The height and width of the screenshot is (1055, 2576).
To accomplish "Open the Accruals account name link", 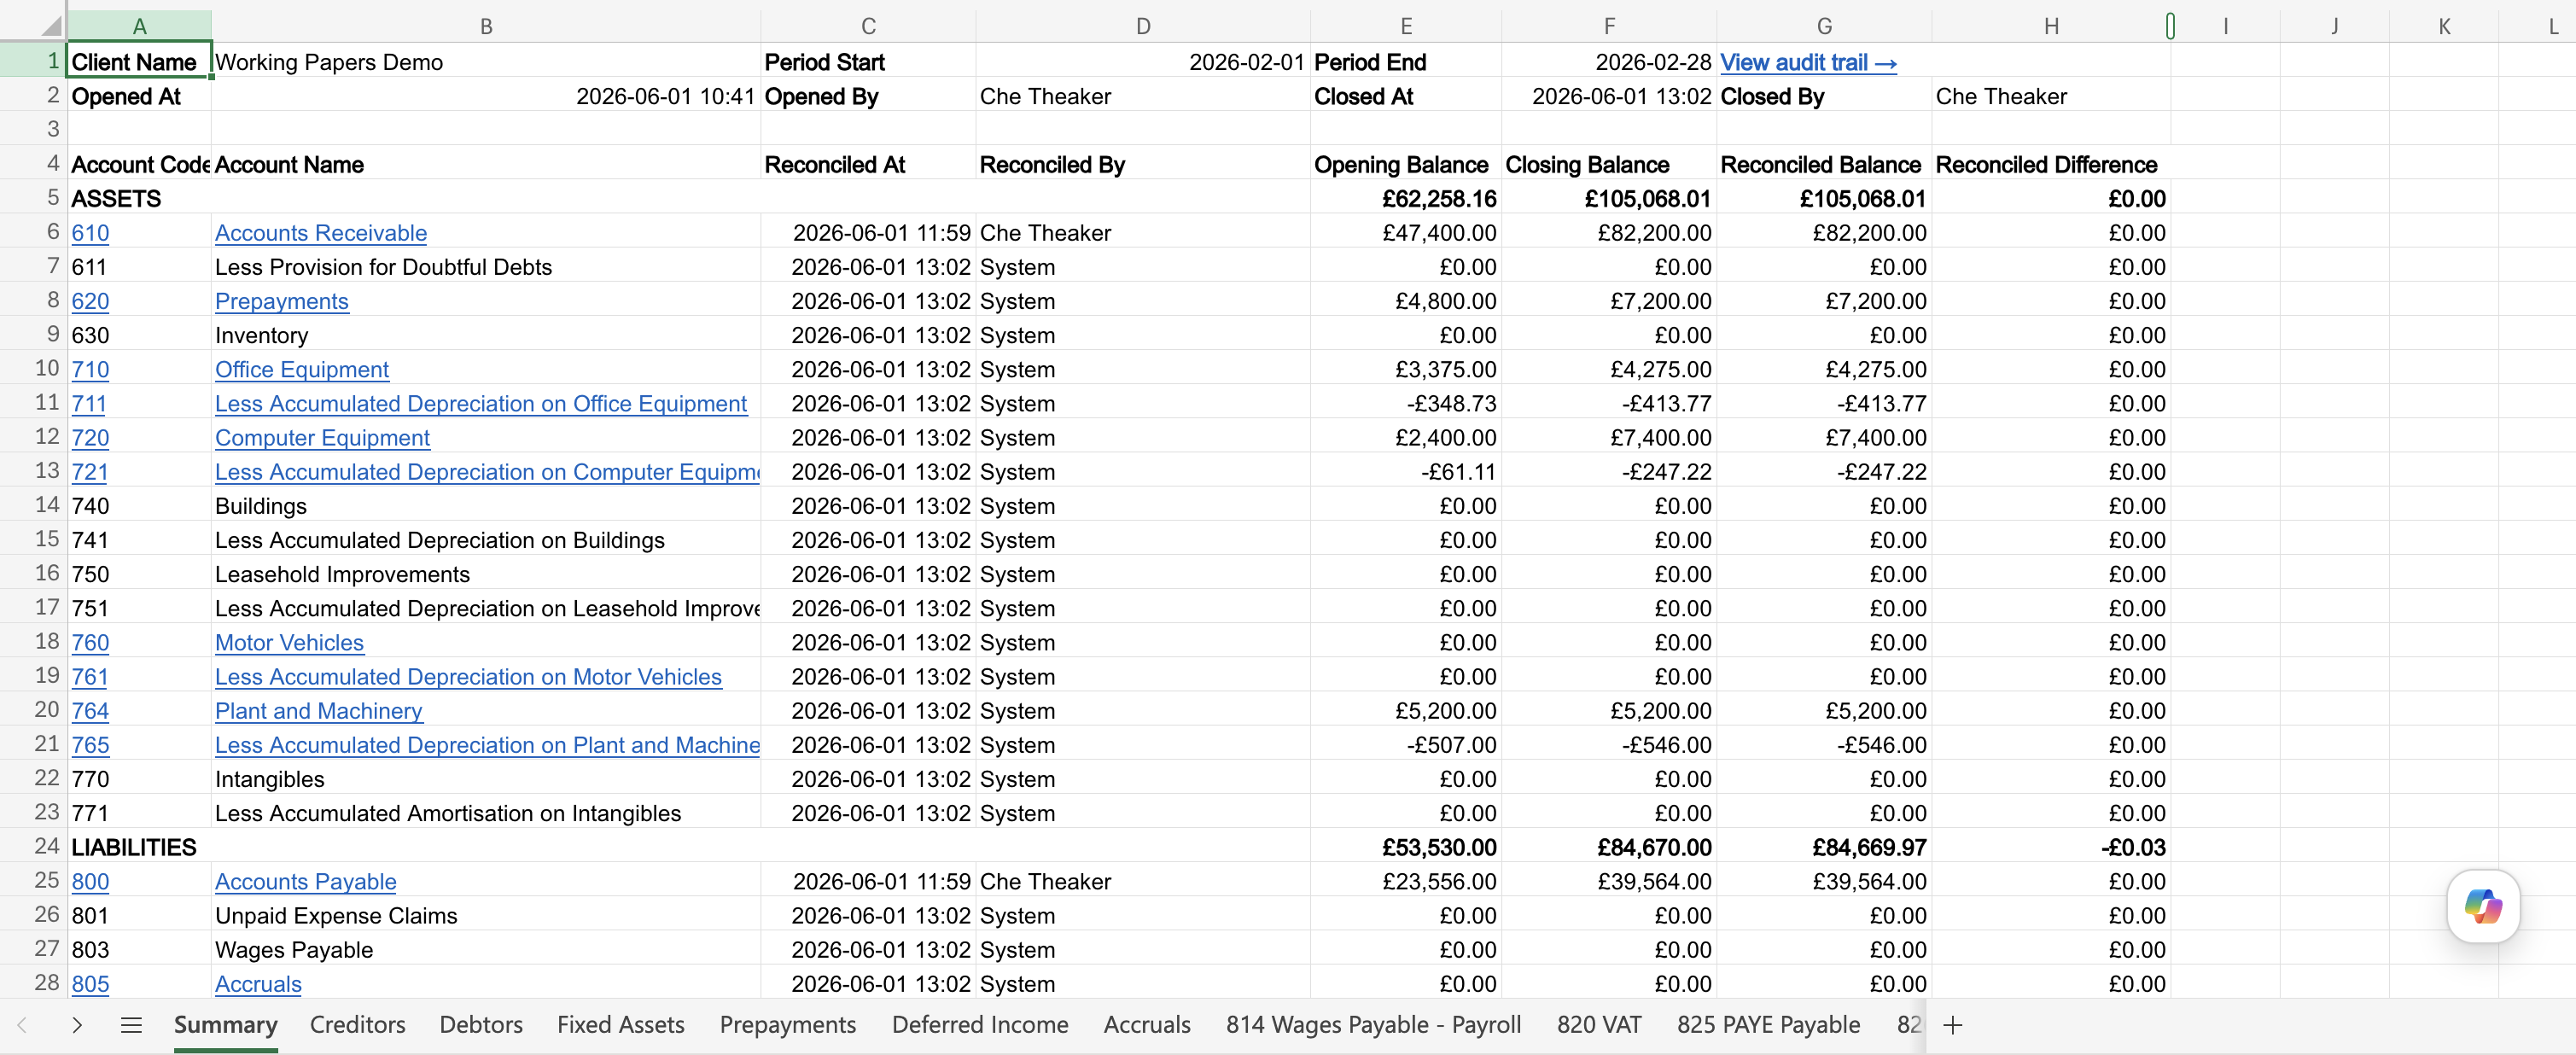I will click(x=258, y=983).
